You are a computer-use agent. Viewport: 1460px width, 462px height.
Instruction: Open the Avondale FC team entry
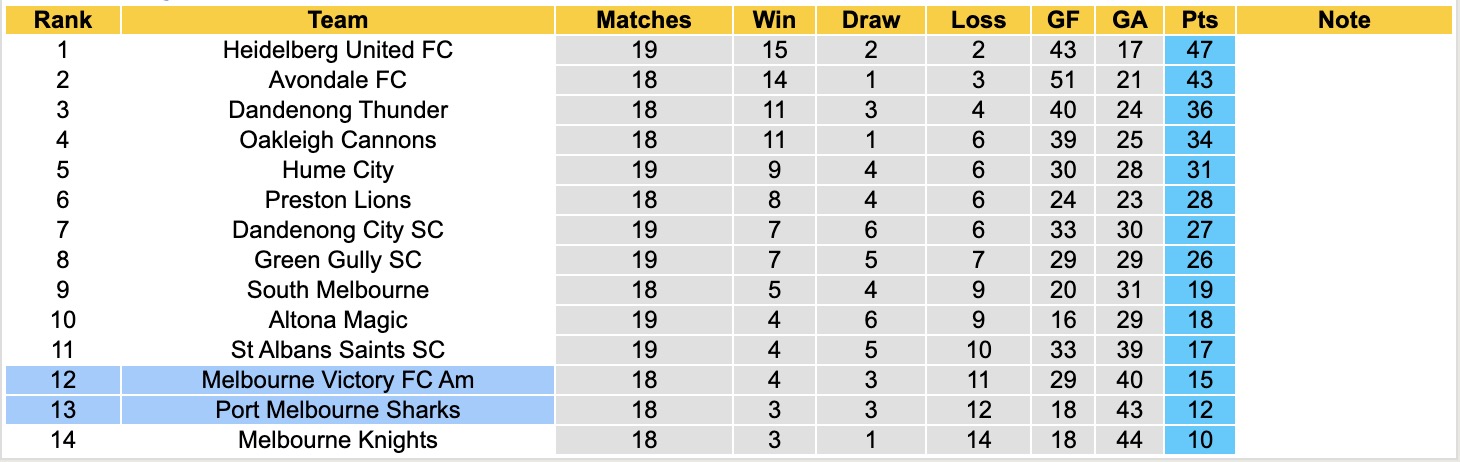pos(337,80)
